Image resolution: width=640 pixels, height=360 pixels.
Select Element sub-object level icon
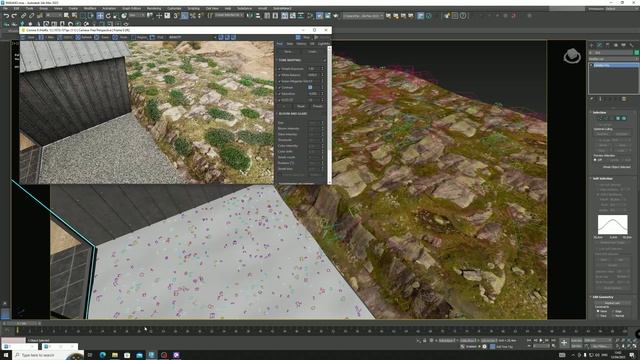[x=624, y=118]
